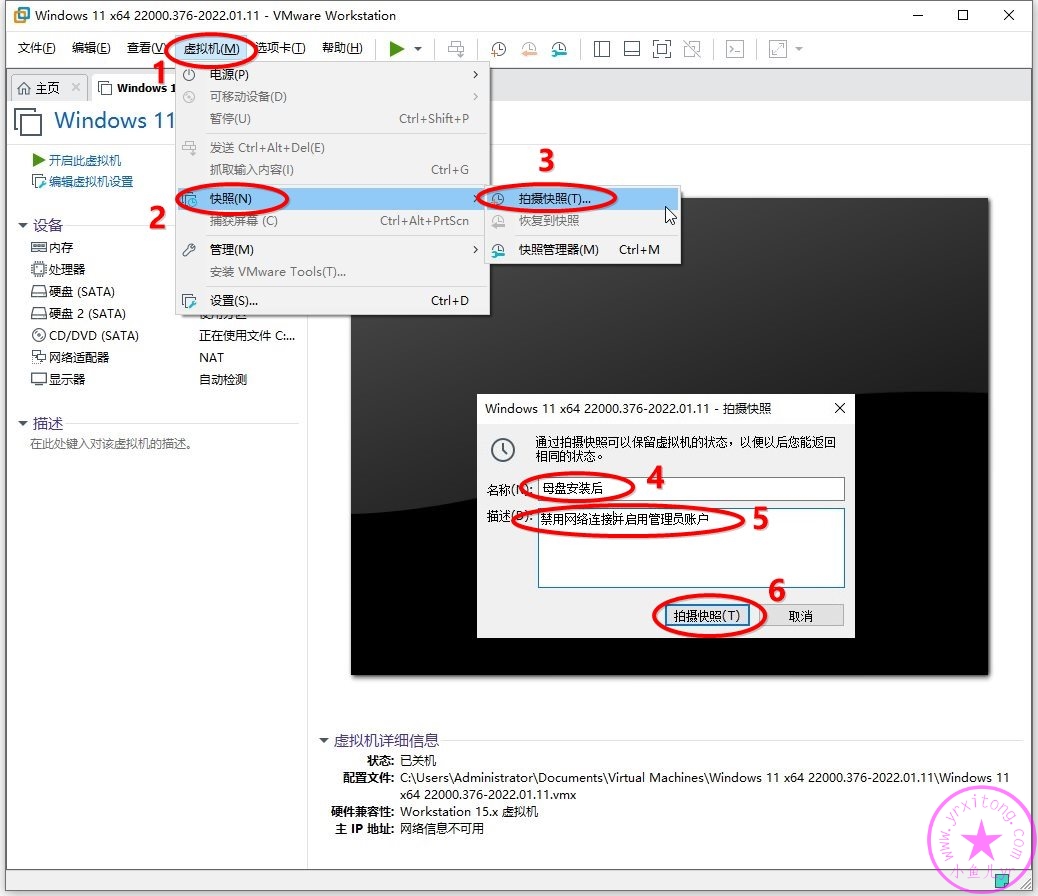Screen dimensions: 1038x896
Task: Open the 文件(F) menu
Action: tap(36, 48)
